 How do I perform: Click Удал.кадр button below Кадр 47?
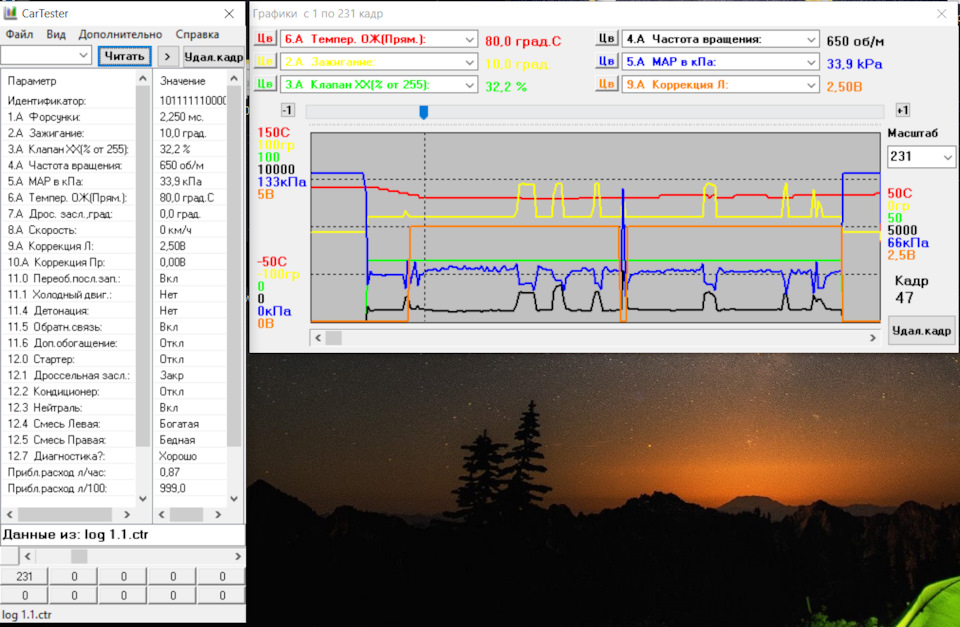click(921, 330)
